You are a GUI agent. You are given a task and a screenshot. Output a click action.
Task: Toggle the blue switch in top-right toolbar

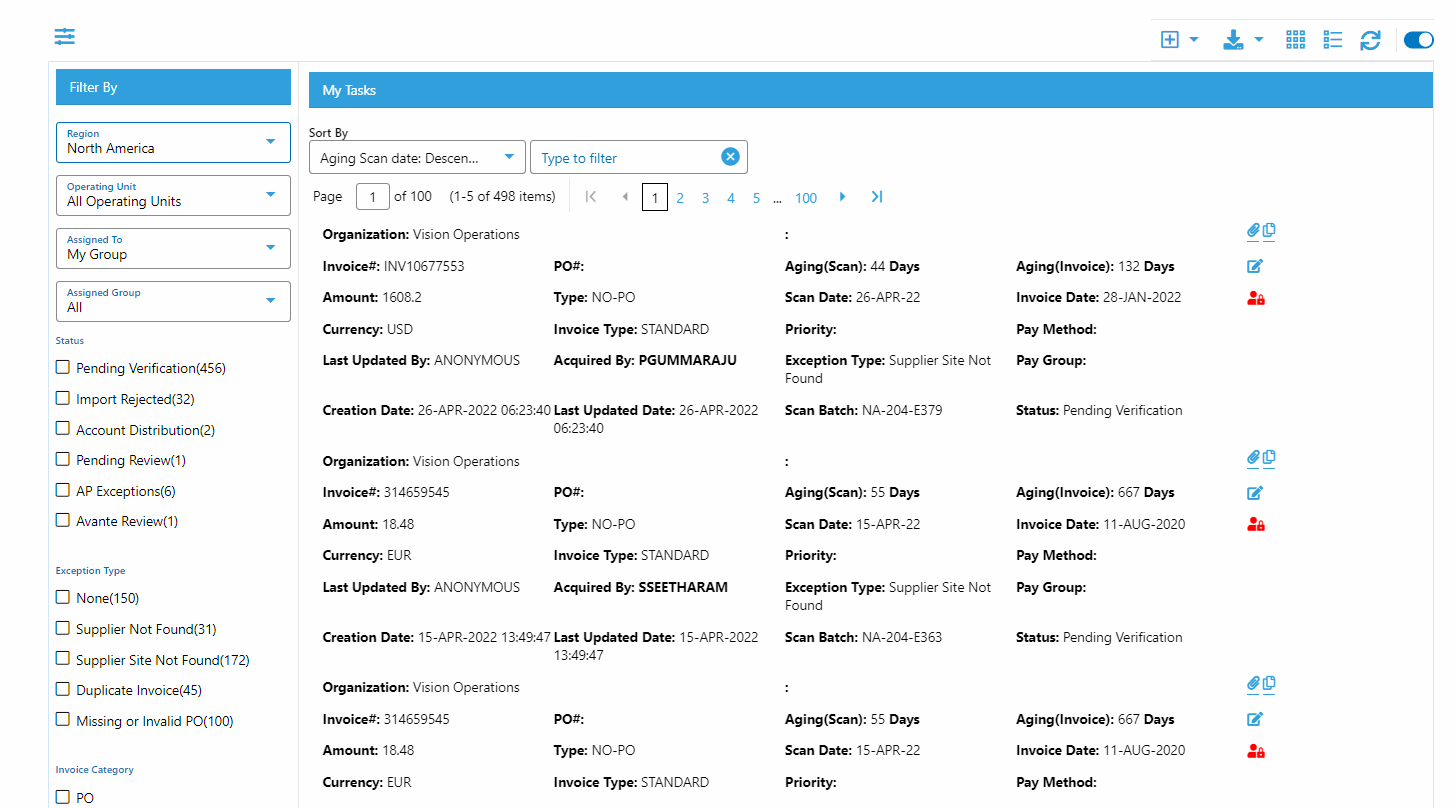(x=1418, y=40)
